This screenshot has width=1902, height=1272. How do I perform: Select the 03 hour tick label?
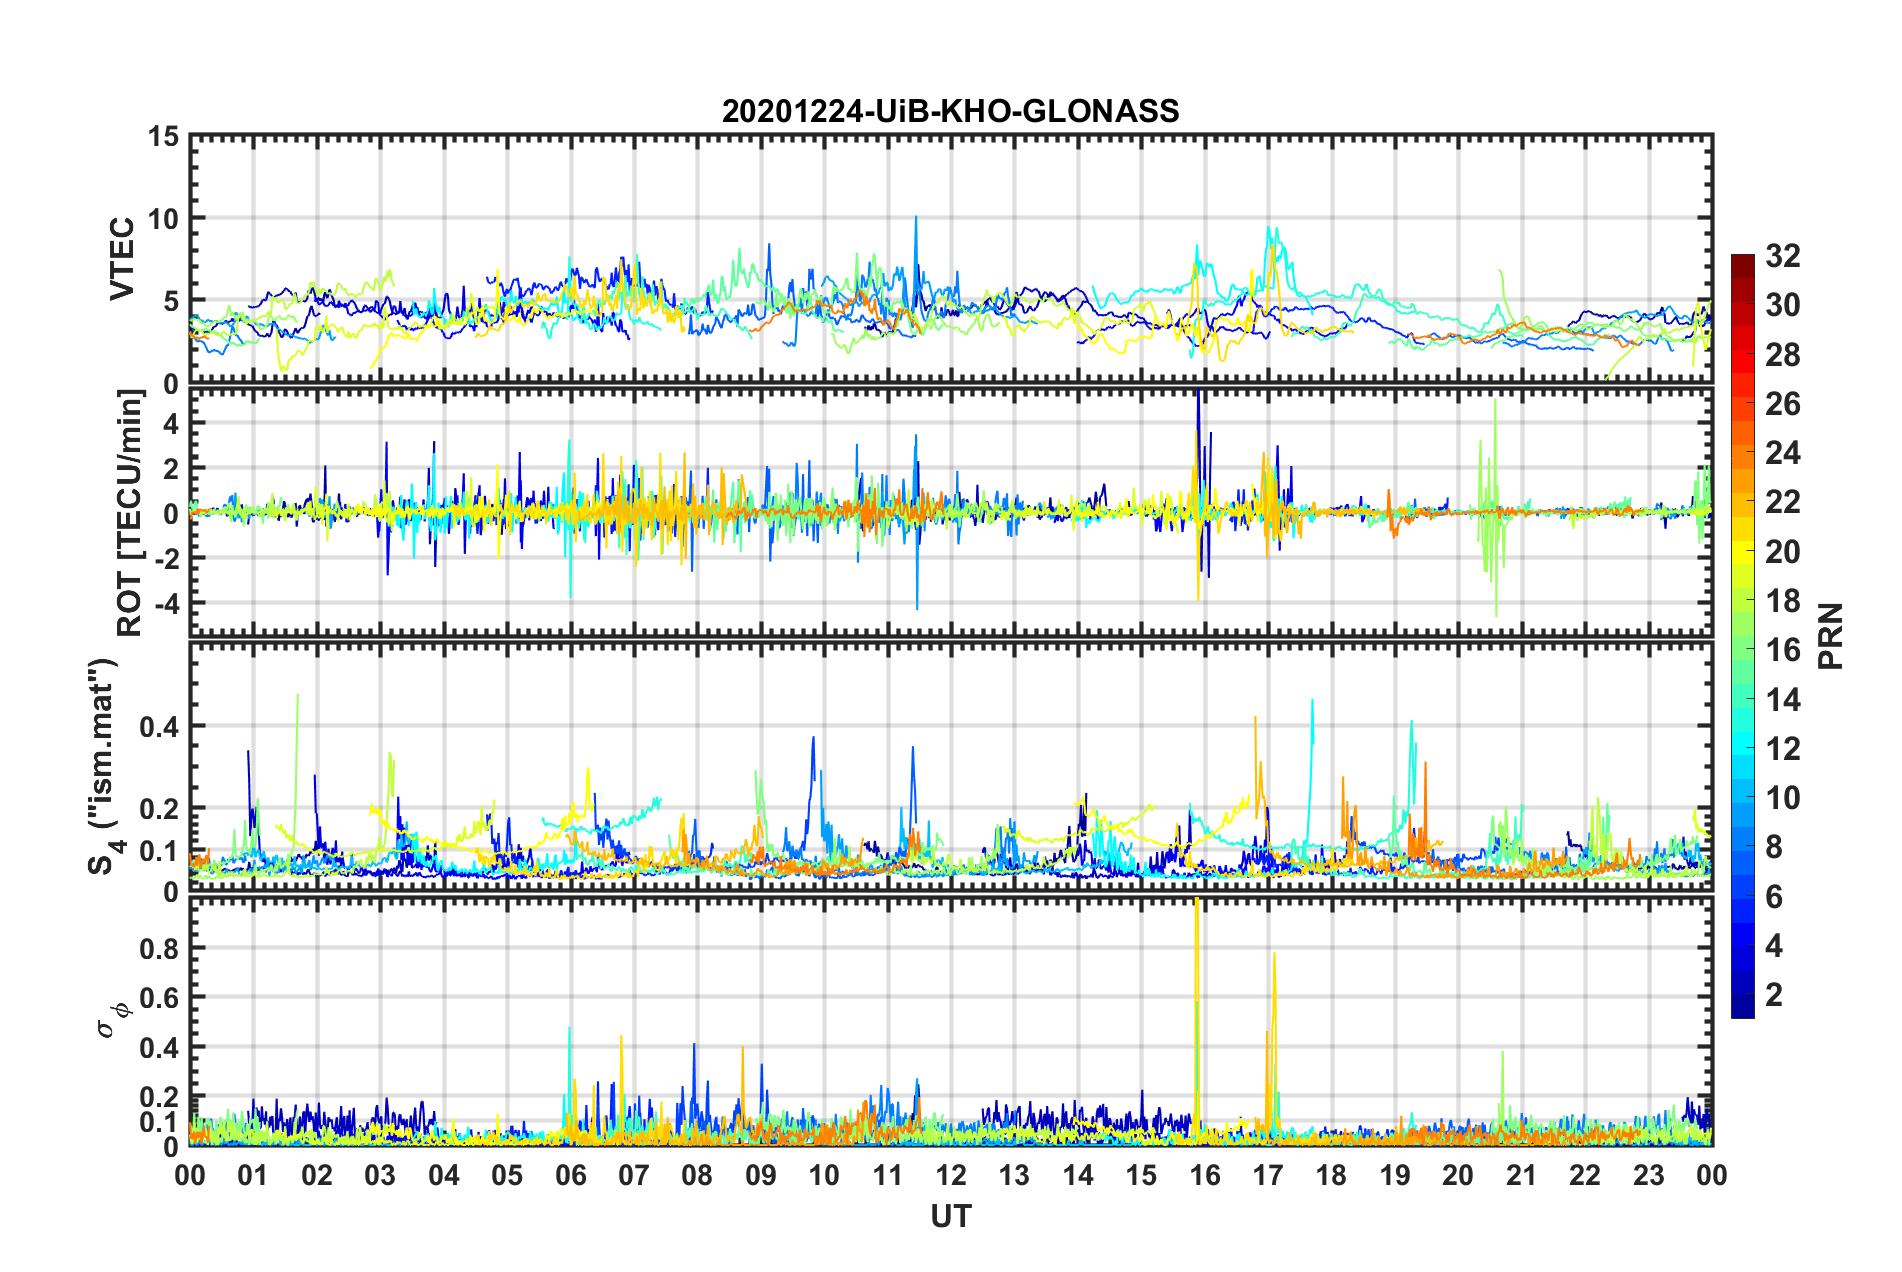point(380,1175)
